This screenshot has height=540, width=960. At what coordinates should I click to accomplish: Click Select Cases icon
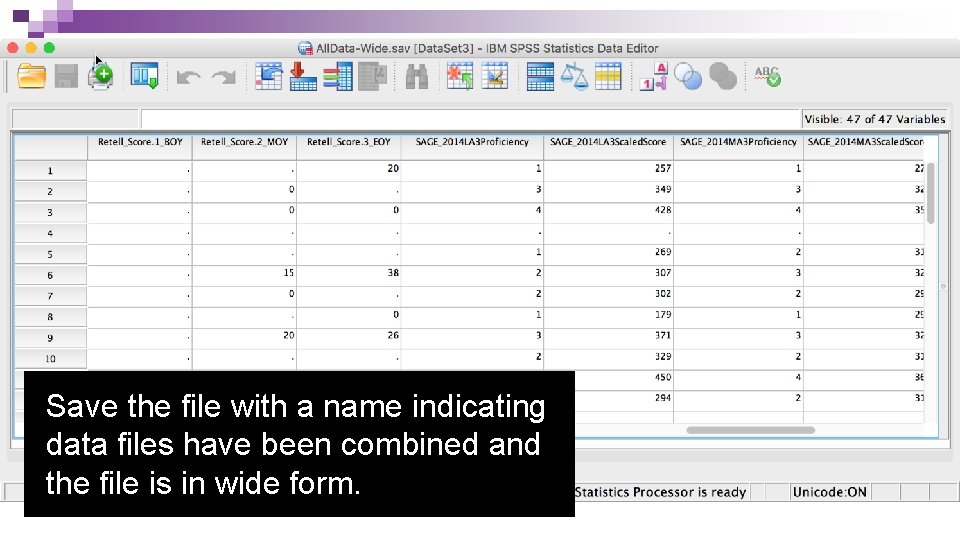pyautogui.click(x=608, y=77)
